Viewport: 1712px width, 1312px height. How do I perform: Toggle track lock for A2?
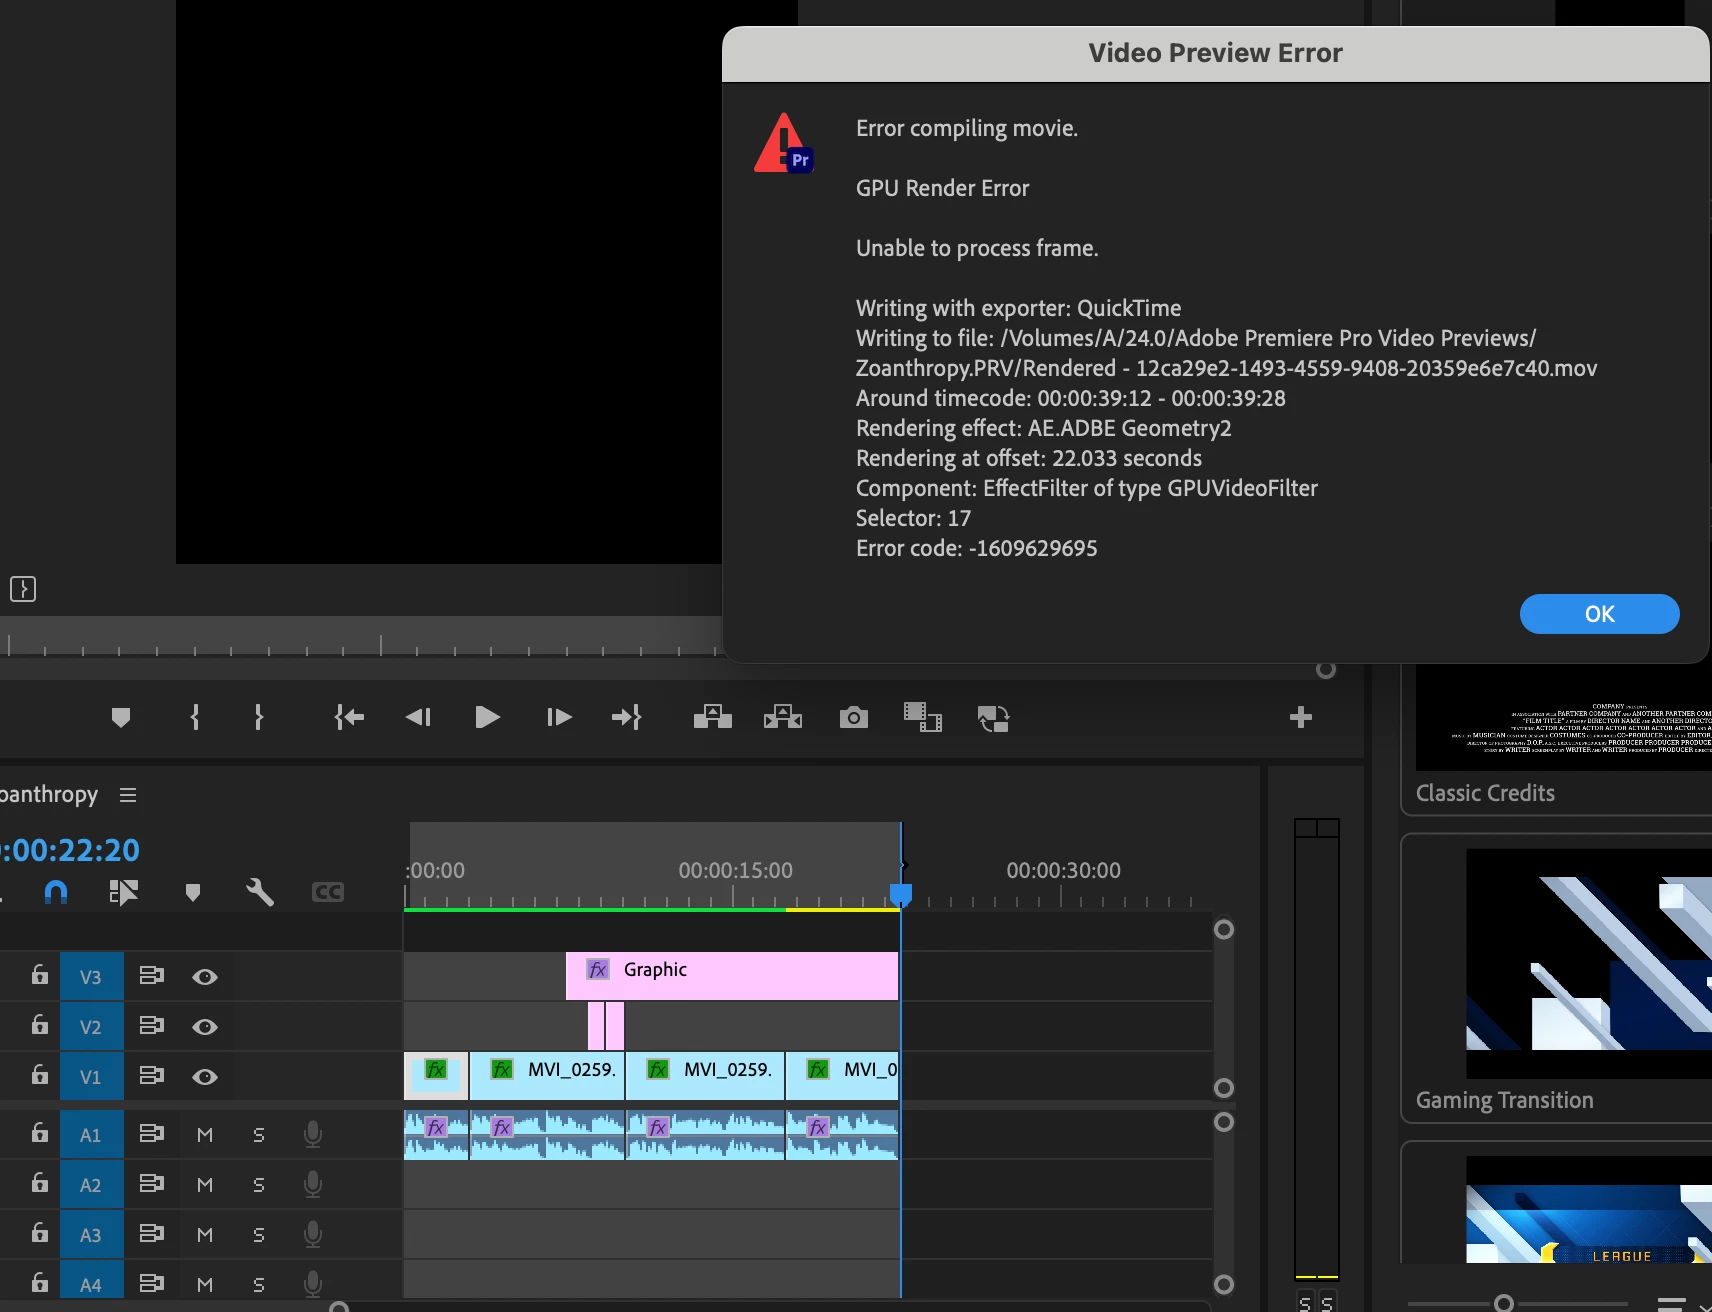(x=39, y=1183)
